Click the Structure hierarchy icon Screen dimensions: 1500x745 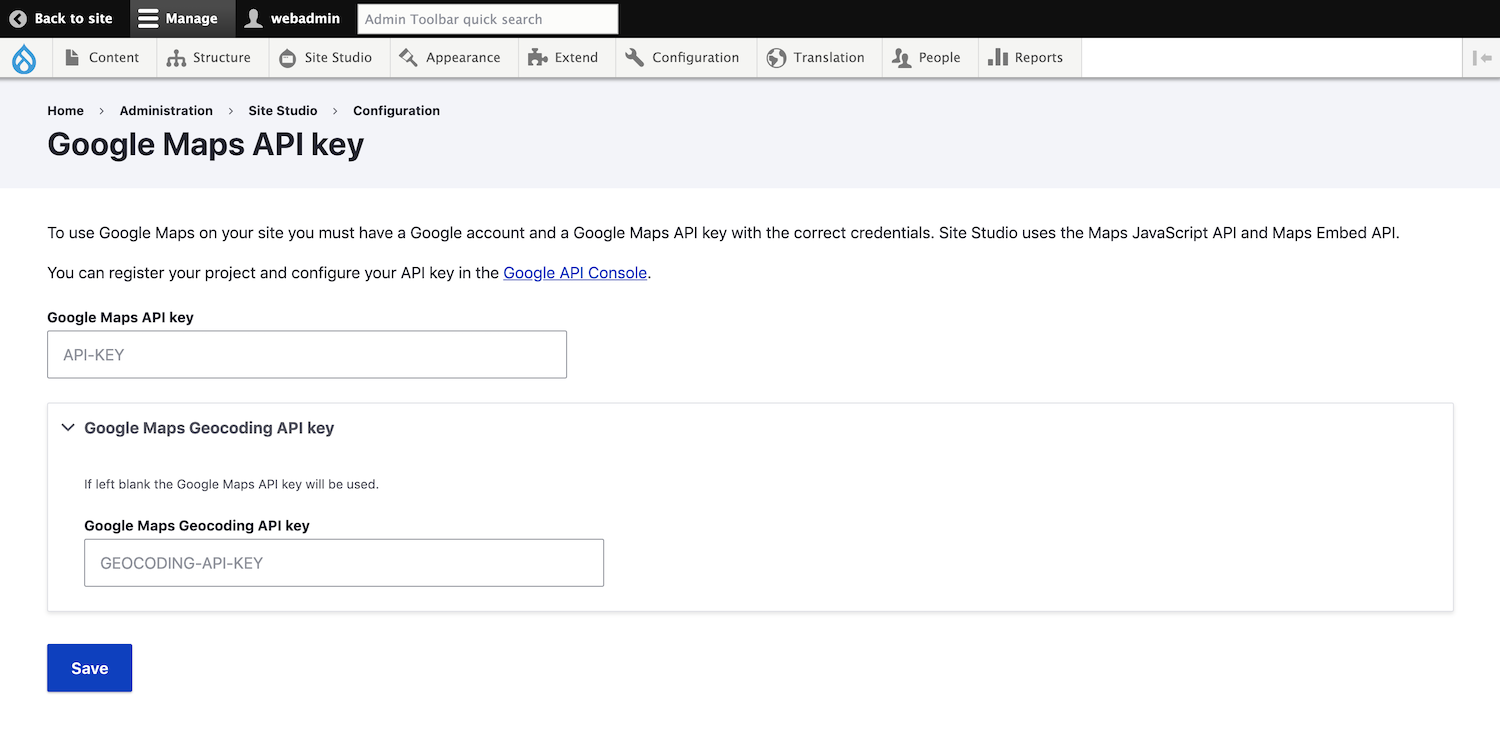(x=176, y=58)
